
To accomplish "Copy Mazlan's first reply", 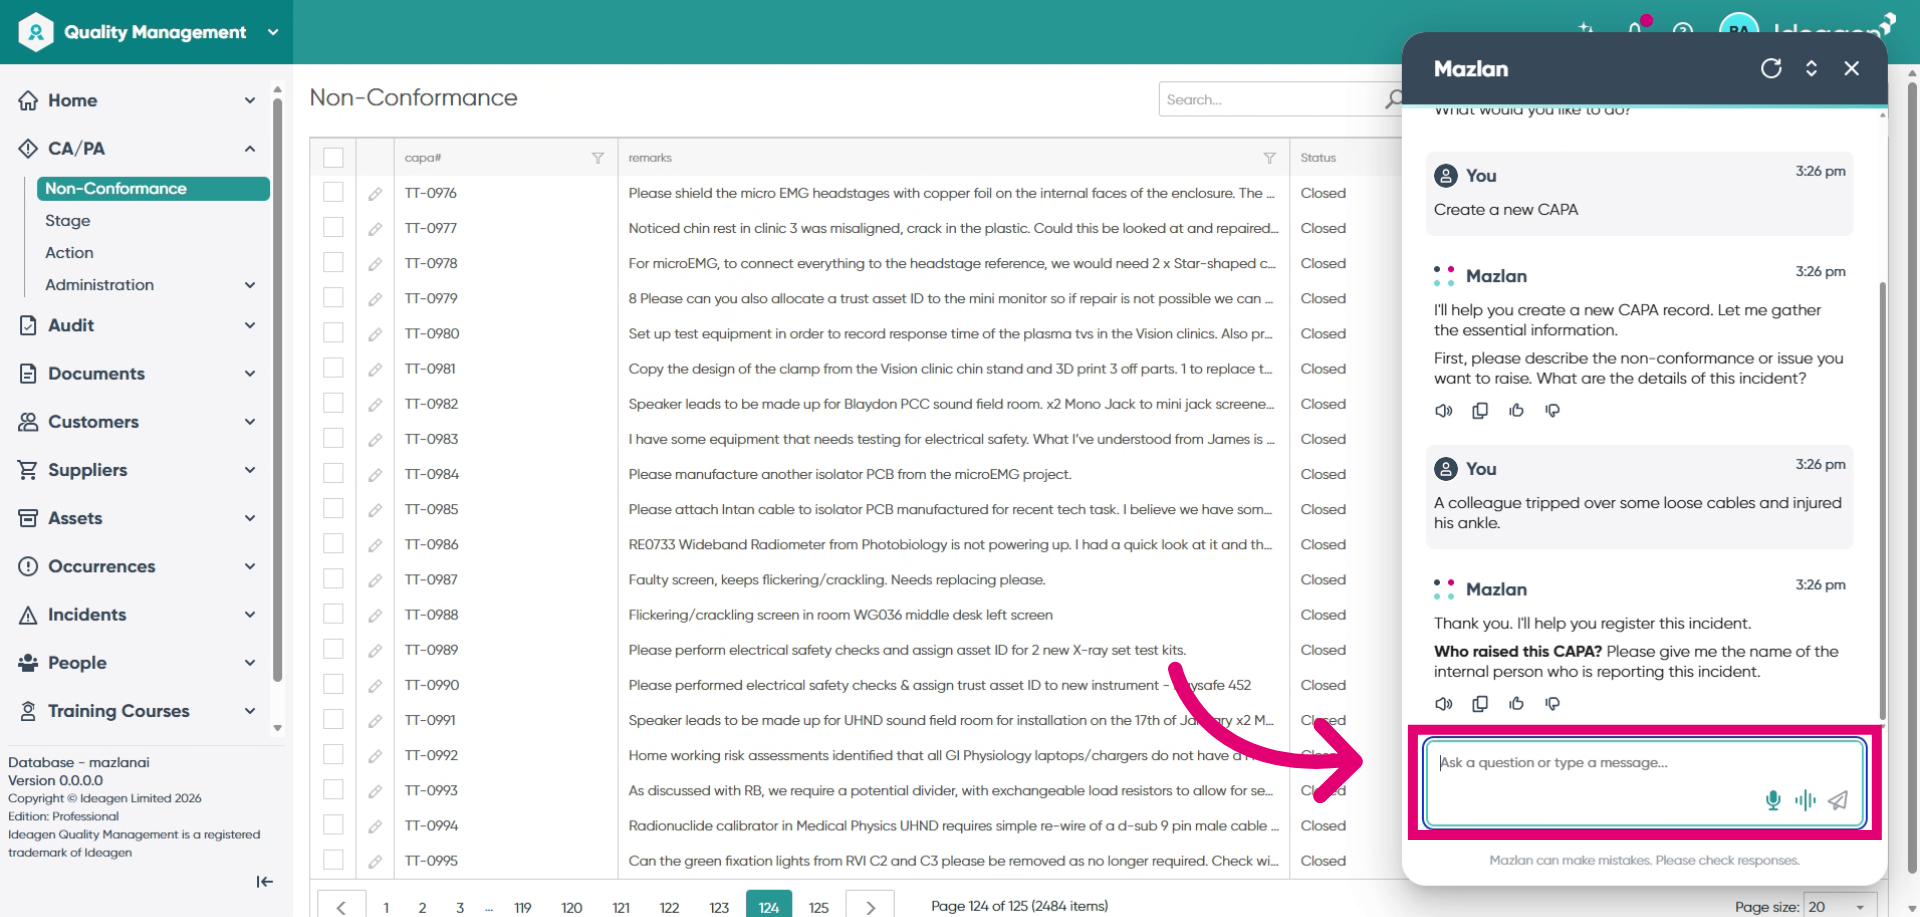I will [1480, 410].
